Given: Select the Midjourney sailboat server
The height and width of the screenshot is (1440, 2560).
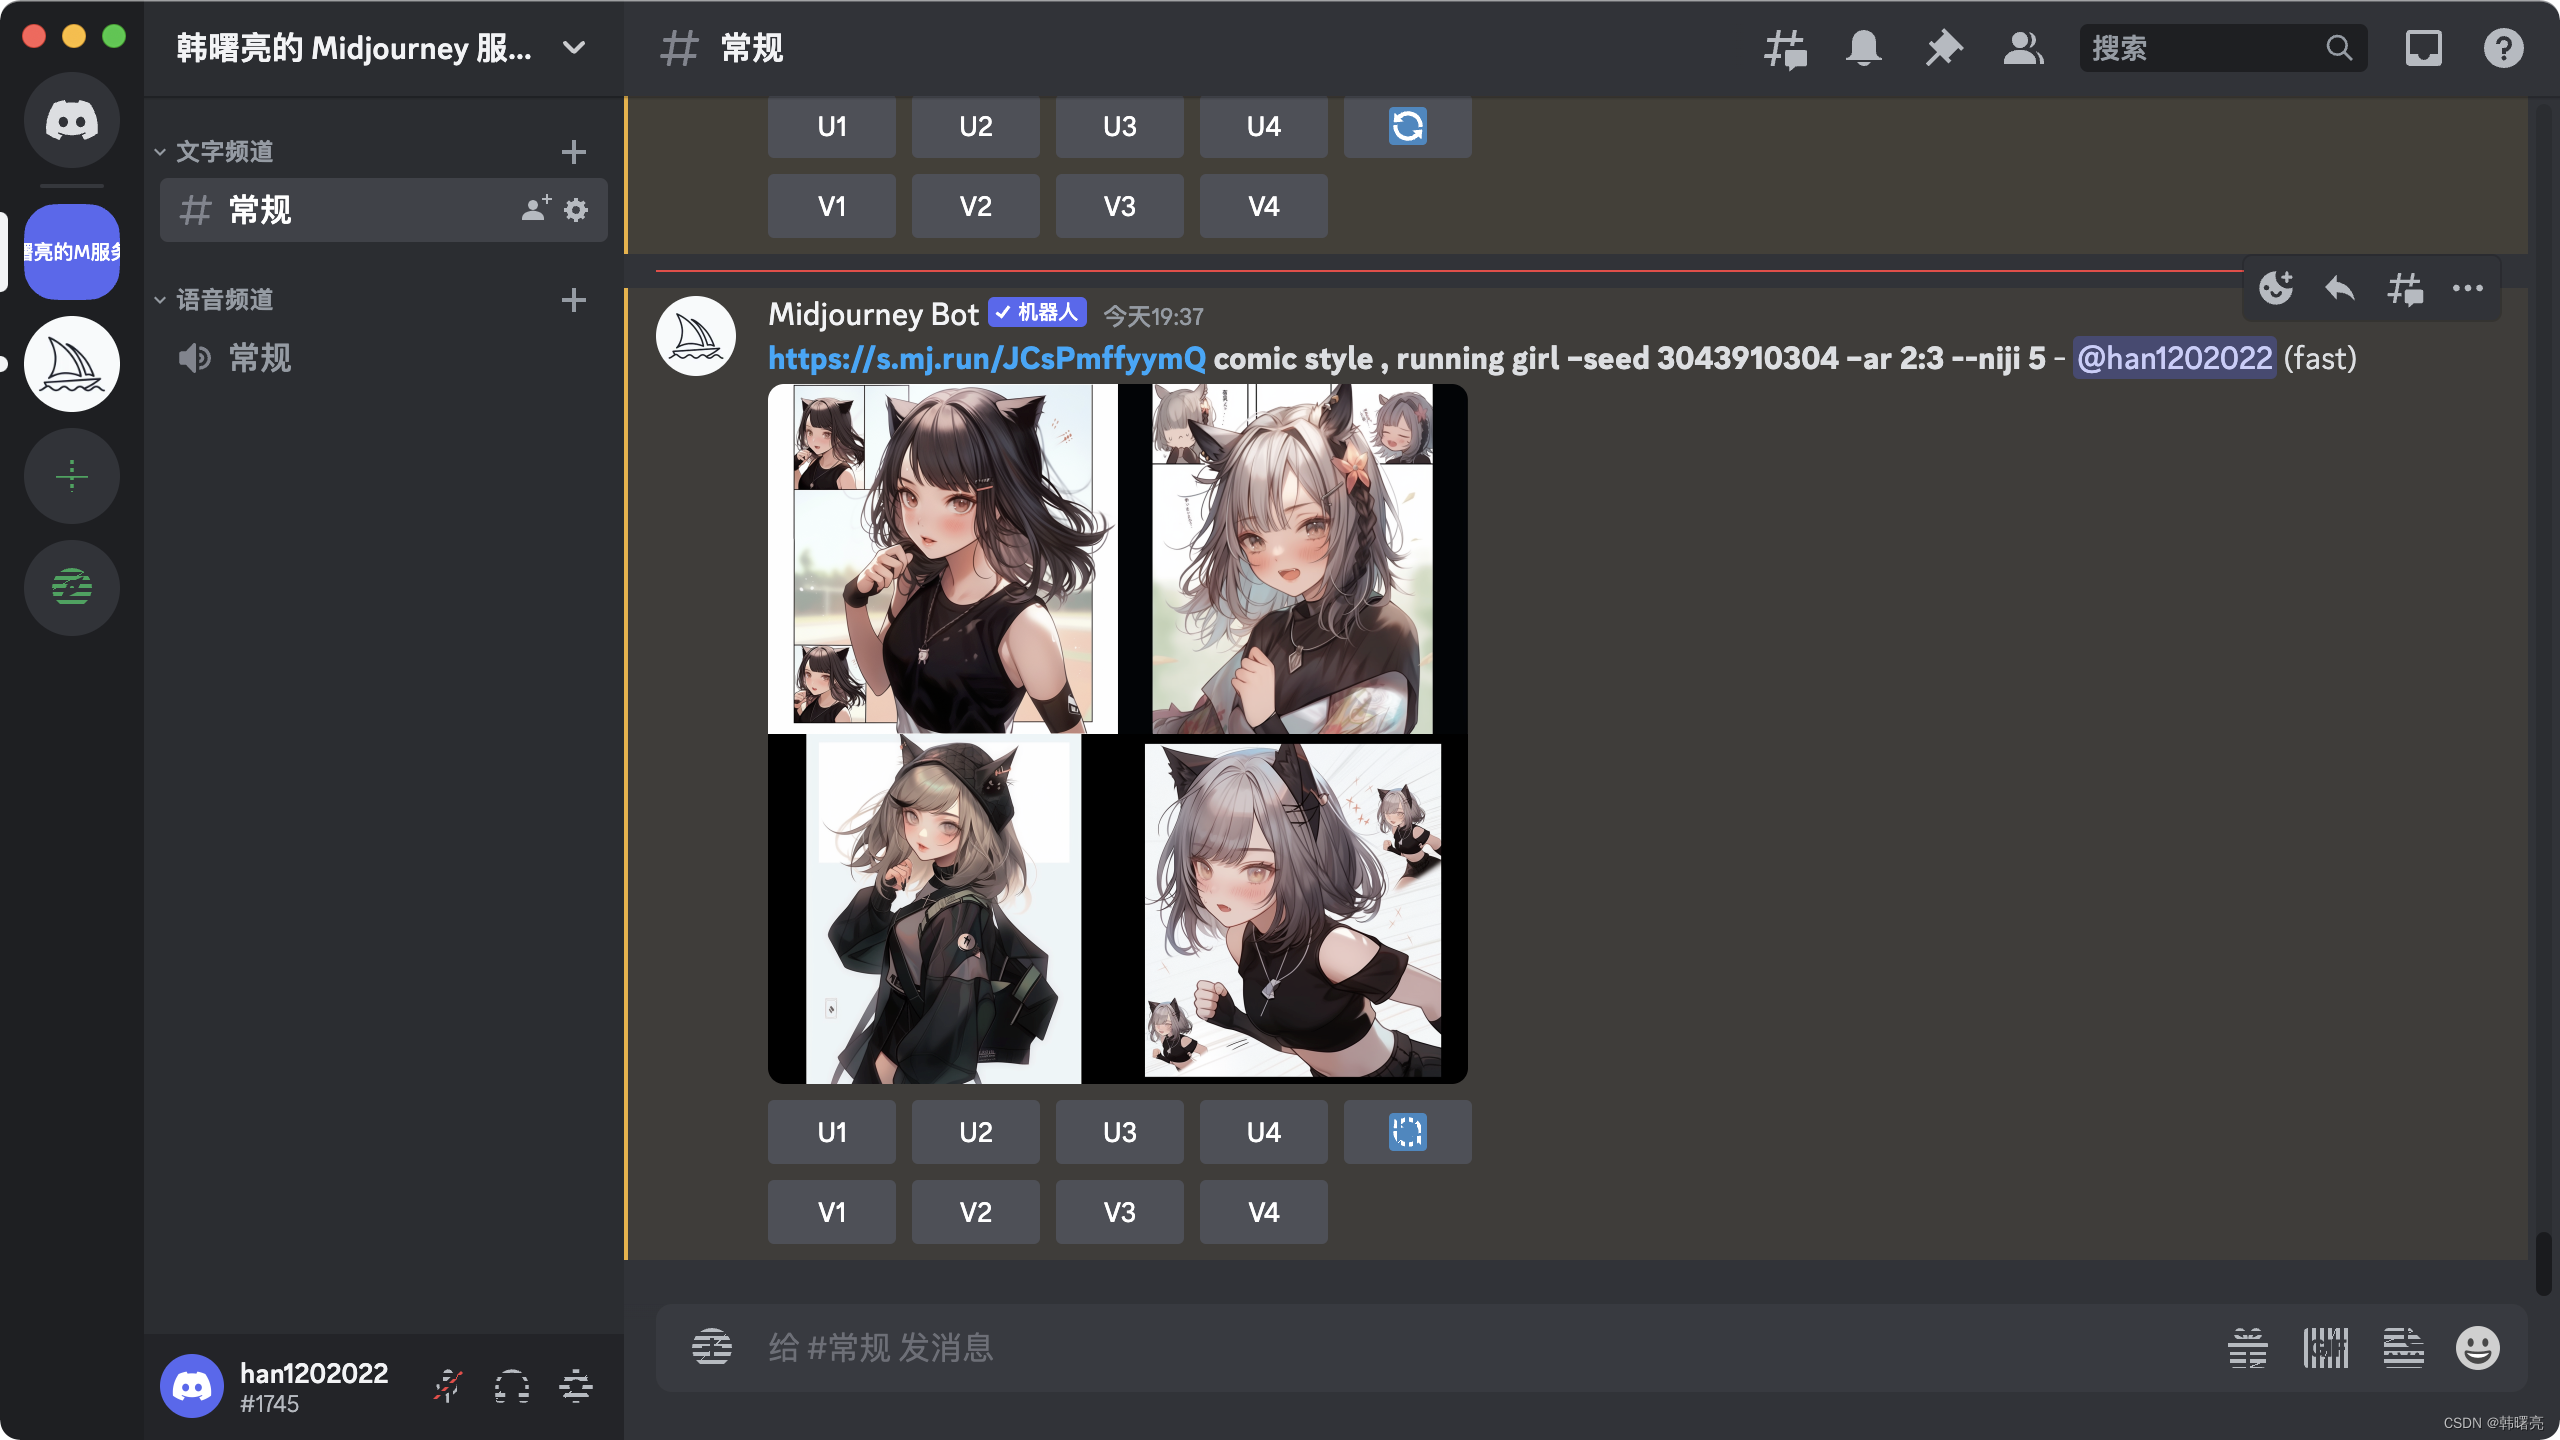Looking at the screenshot, I should (x=72, y=364).
